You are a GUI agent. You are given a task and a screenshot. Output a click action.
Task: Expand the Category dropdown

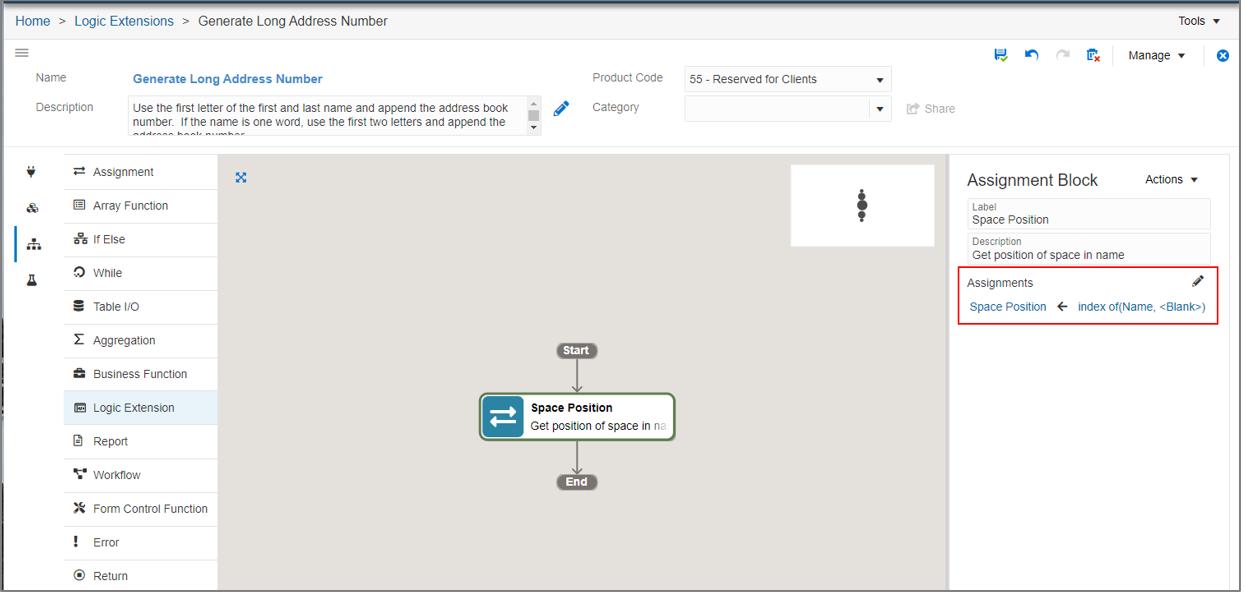(880, 108)
